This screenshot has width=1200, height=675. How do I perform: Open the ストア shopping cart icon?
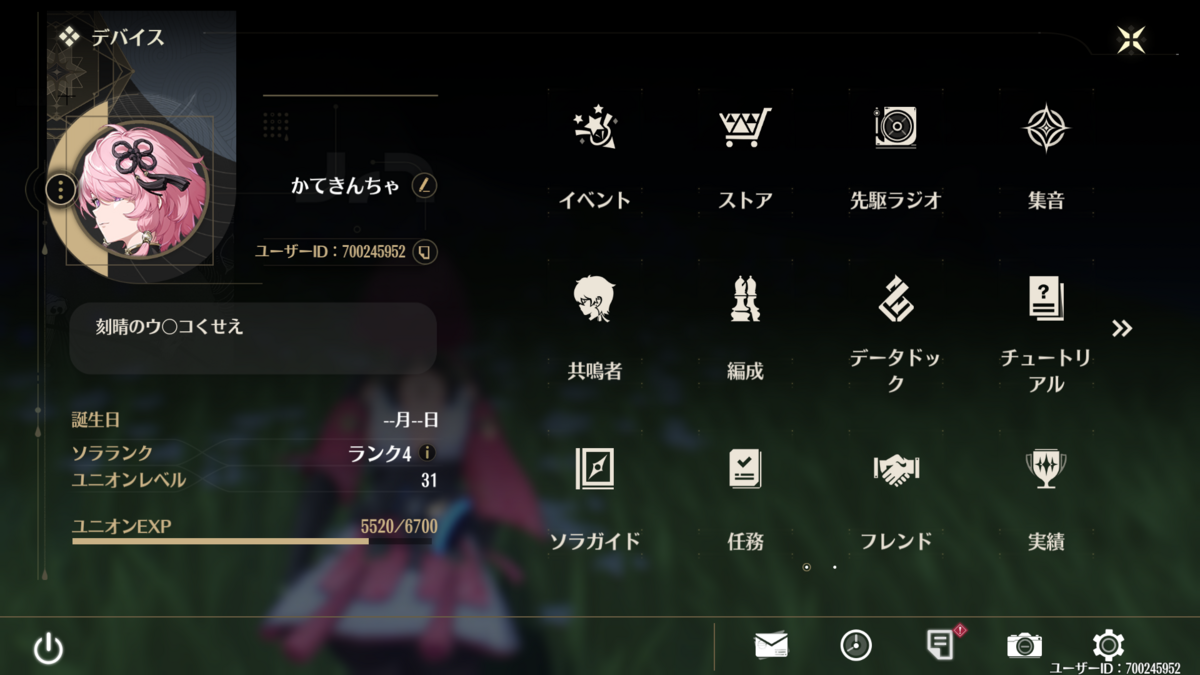(745, 128)
